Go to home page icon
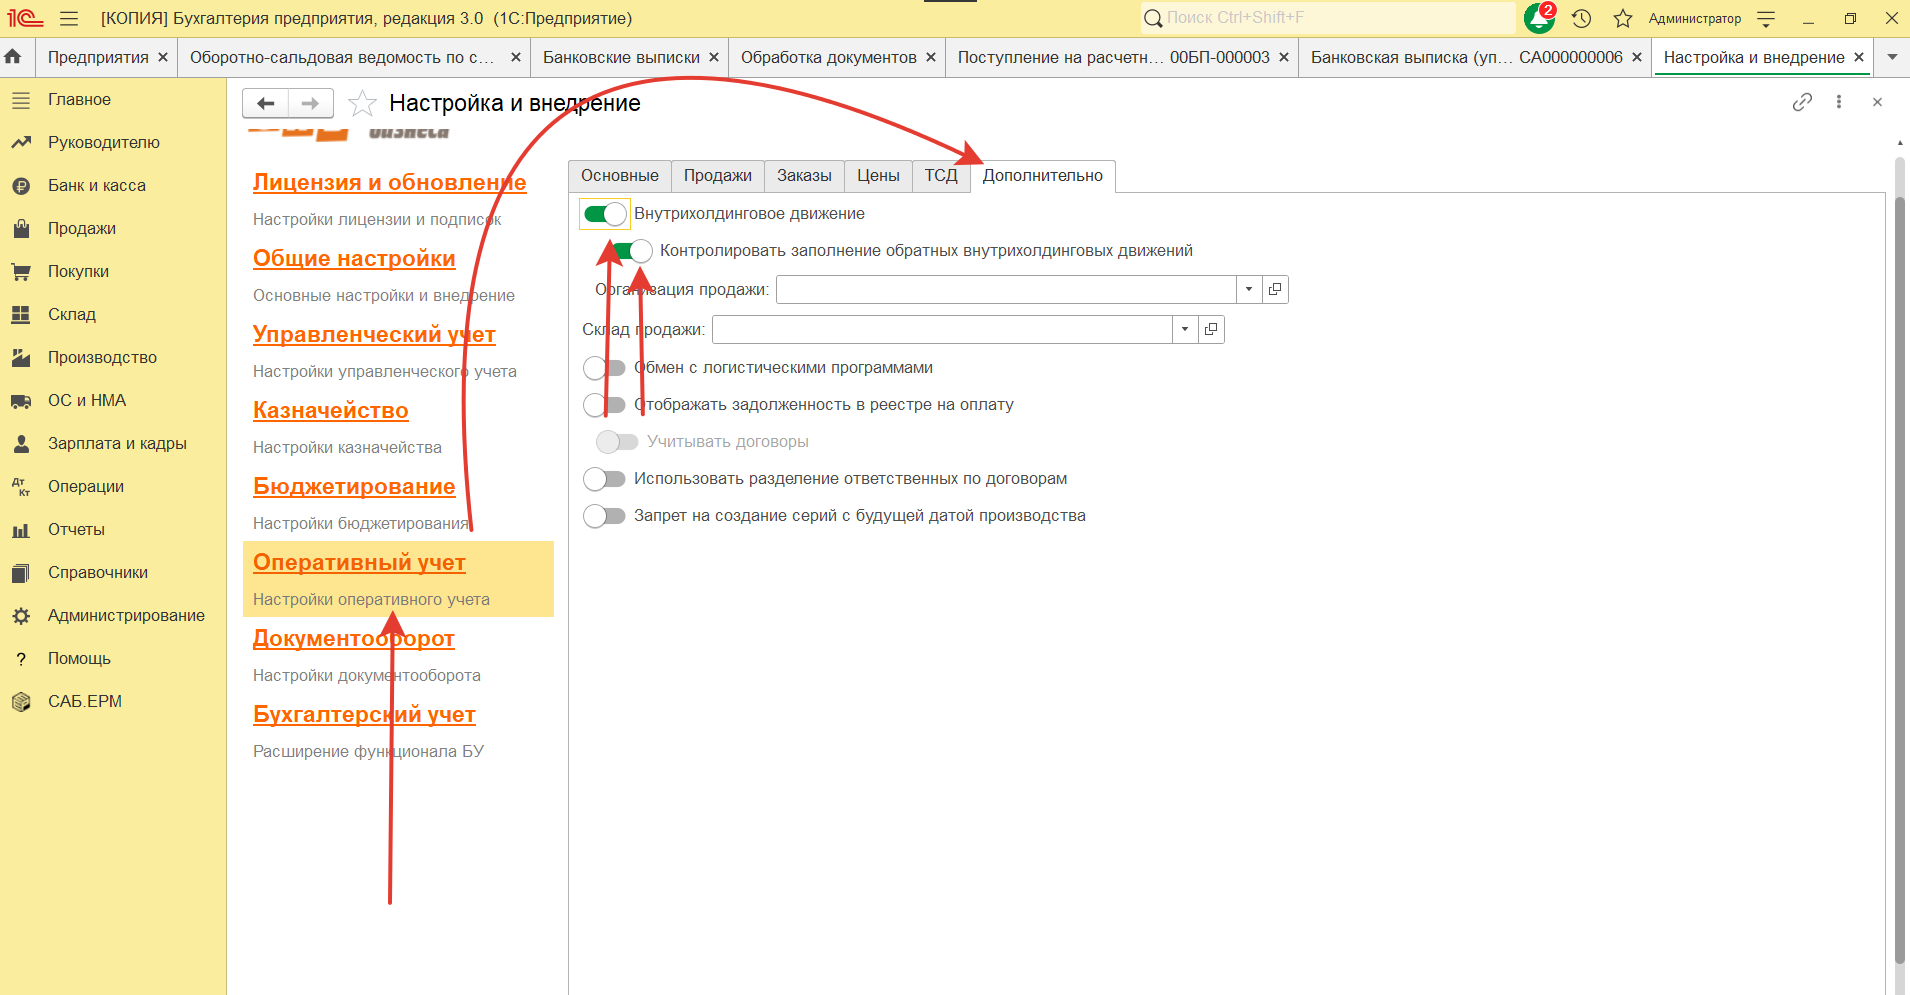 click(13, 57)
